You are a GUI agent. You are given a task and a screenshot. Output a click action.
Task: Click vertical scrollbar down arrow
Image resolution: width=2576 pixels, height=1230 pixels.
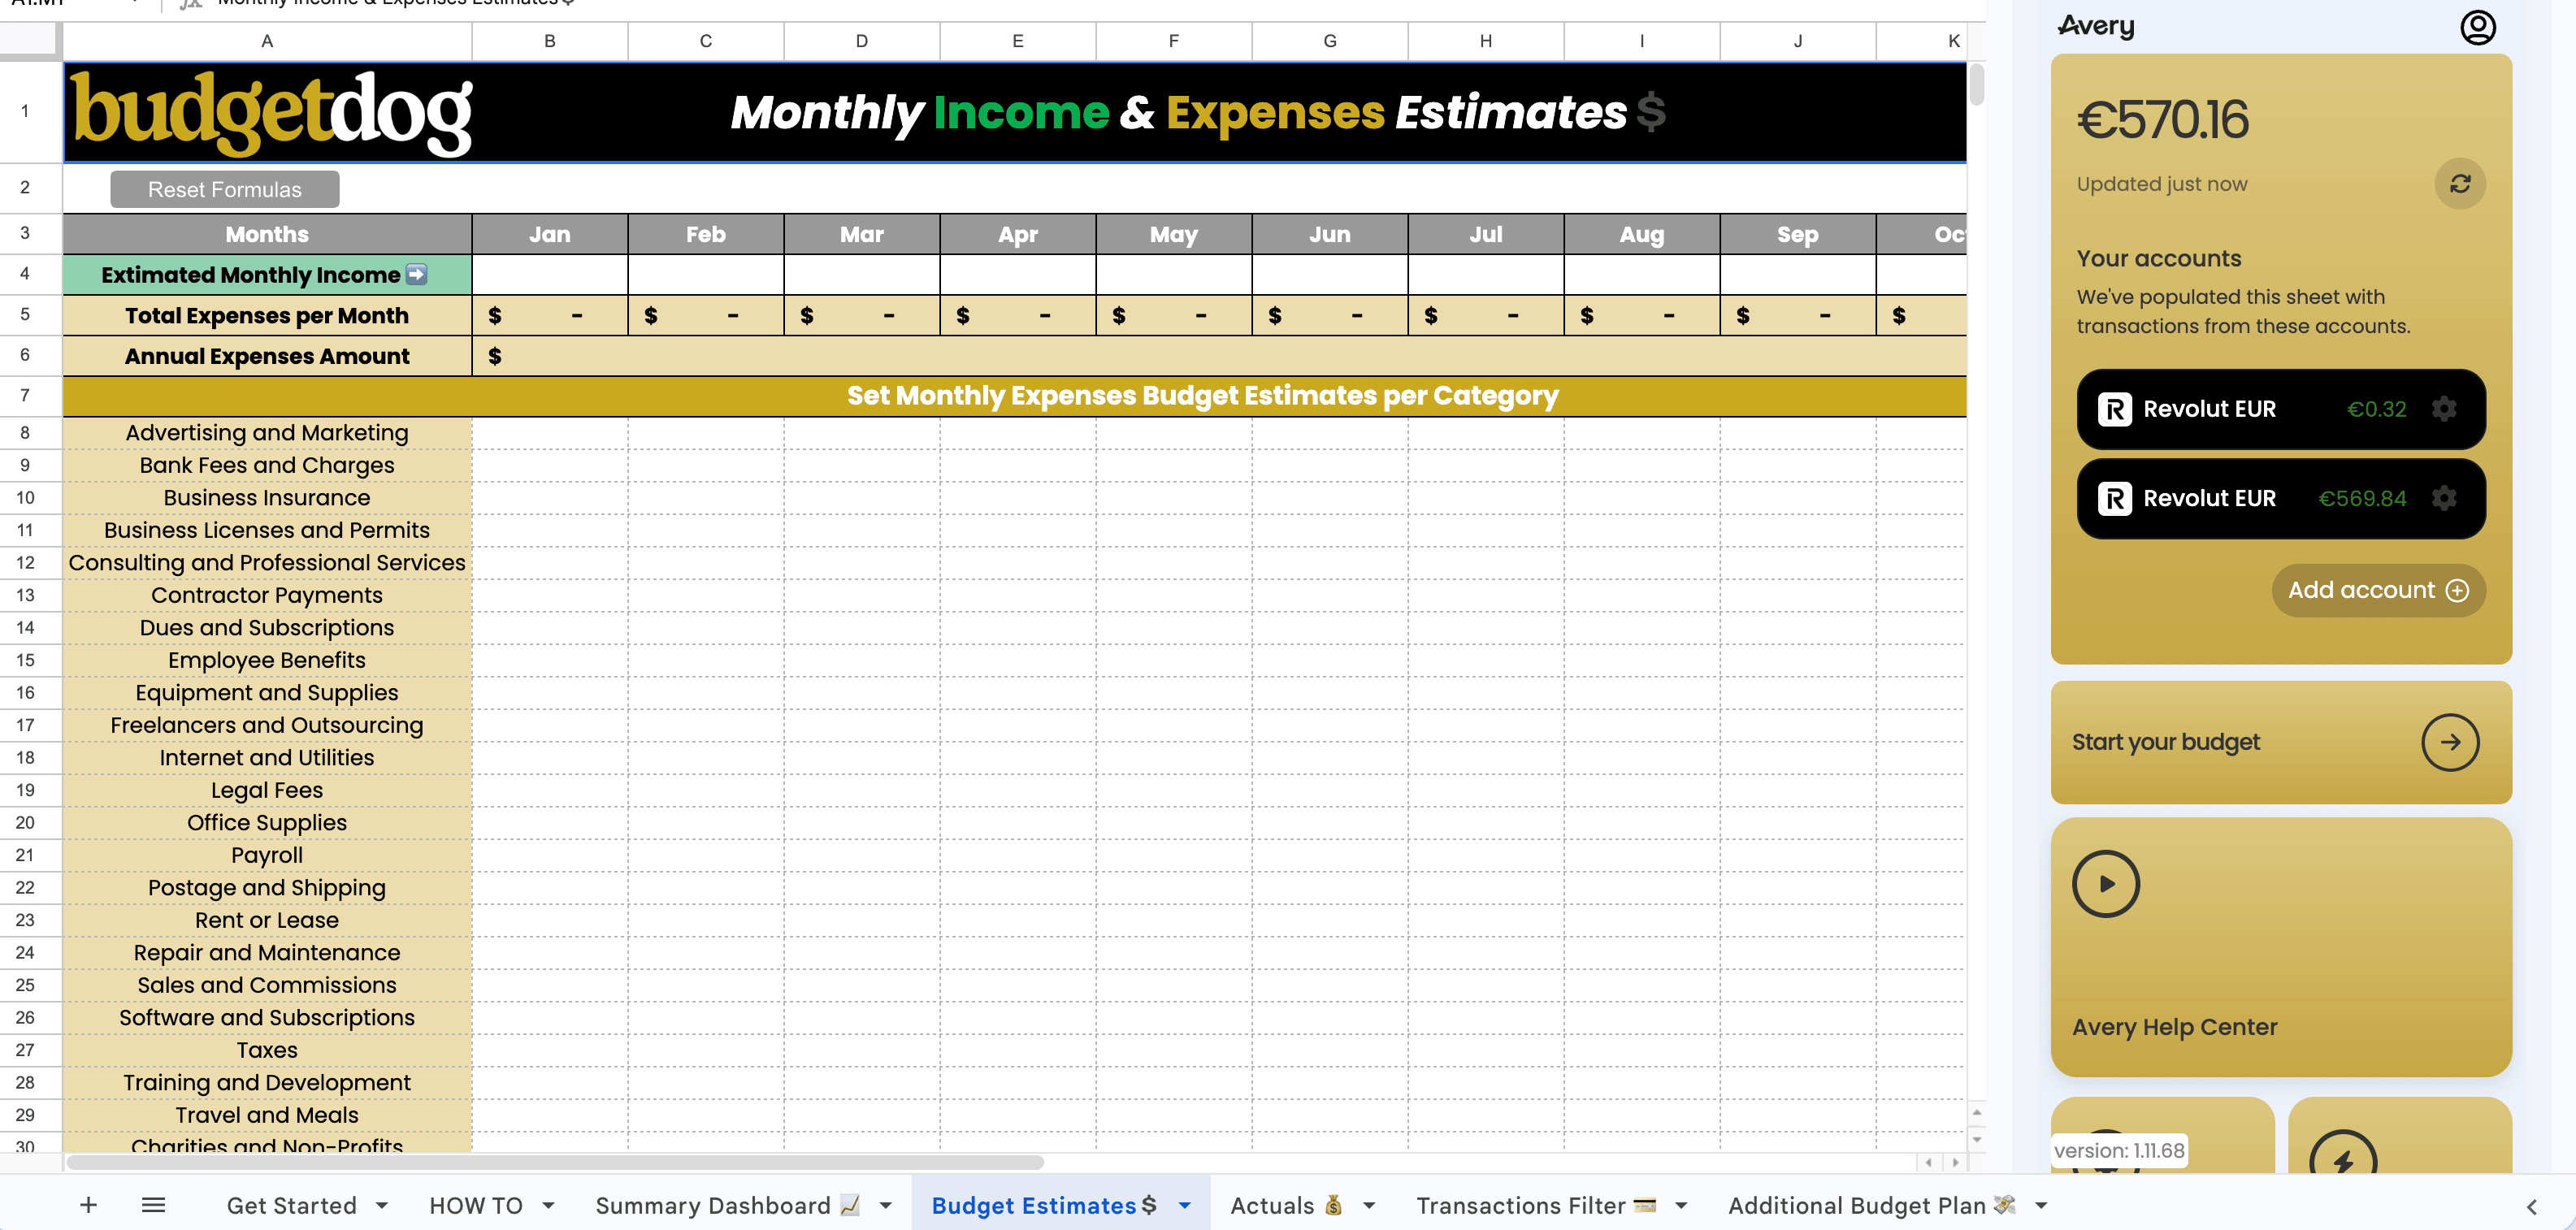(x=1976, y=1140)
